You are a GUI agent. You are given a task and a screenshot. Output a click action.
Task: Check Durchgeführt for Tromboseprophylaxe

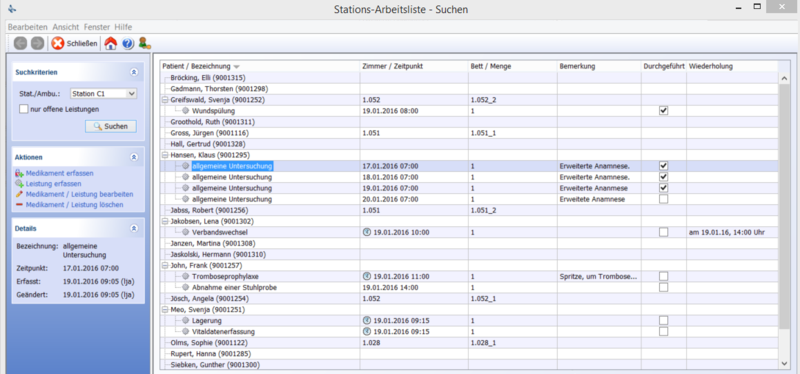[x=663, y=276]
